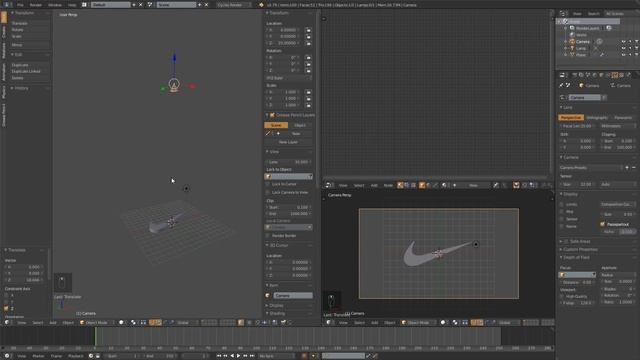Click the timeline editor type icon

7,356
